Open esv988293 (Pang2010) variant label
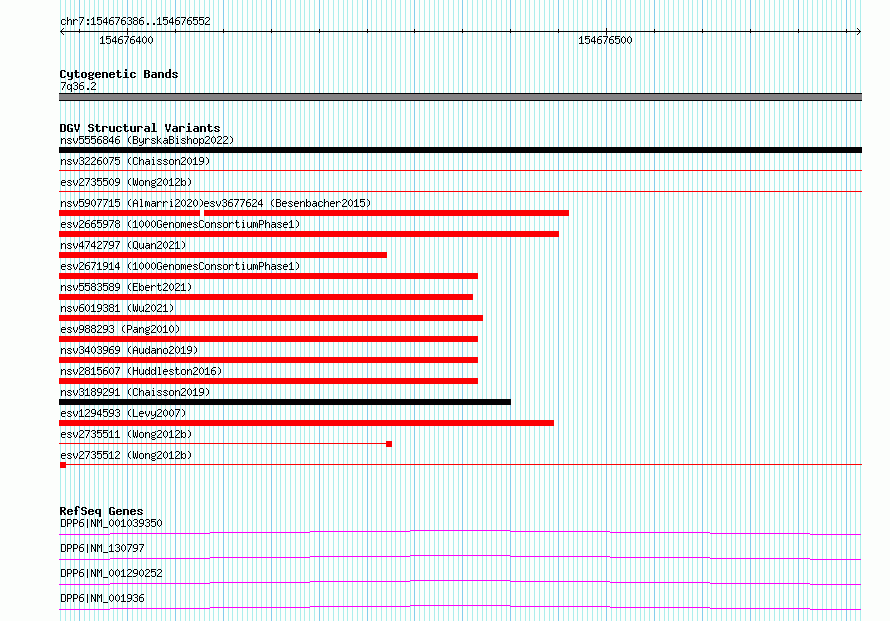 [x=120, y=329]
